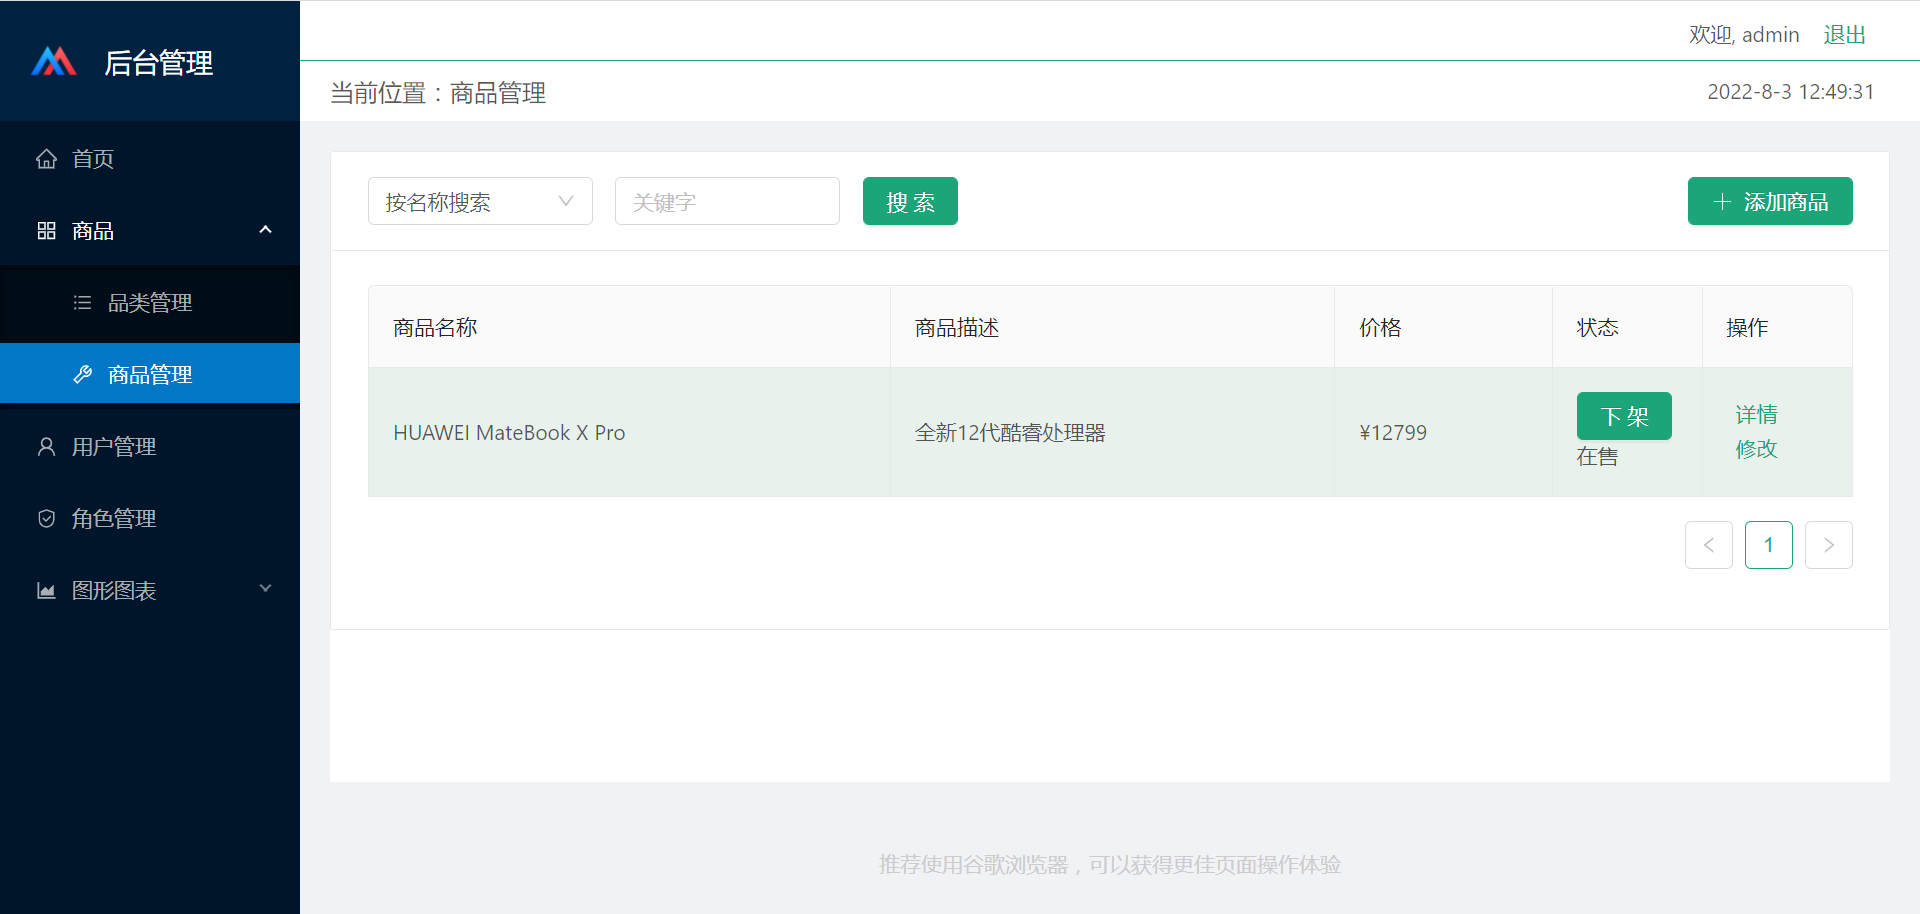Click the backend management logo icon

tap(54, 62)
